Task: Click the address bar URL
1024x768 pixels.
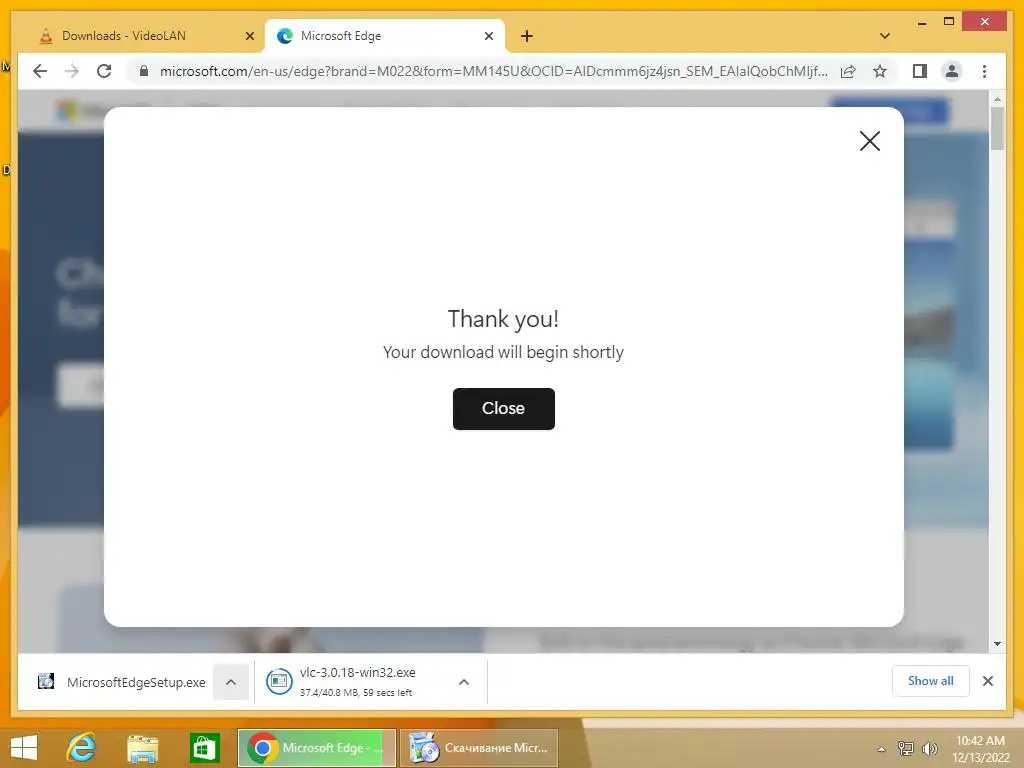Action: click(x=494, y=71)
